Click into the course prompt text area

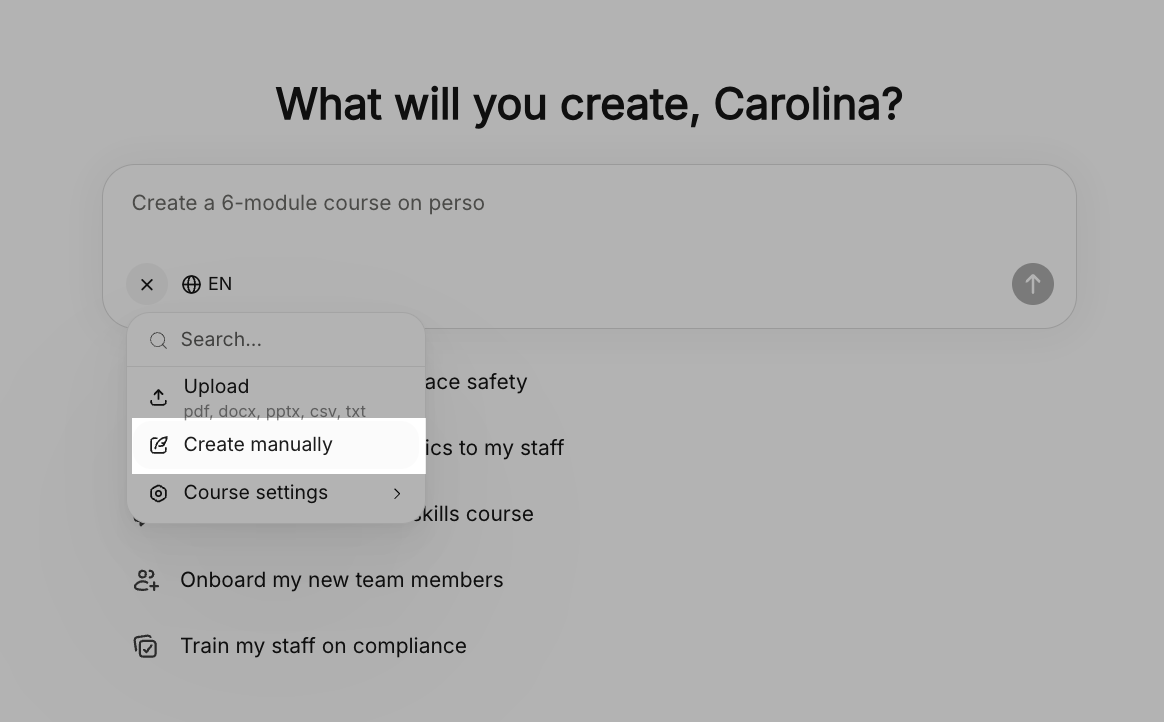(x=589, y=215)
